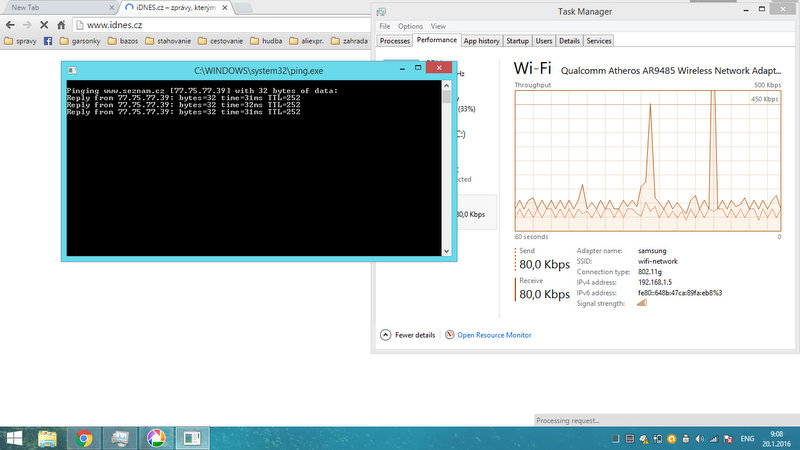Open the Options menu in Task Manager
800x450 pixels.
(x=410, y=26)
